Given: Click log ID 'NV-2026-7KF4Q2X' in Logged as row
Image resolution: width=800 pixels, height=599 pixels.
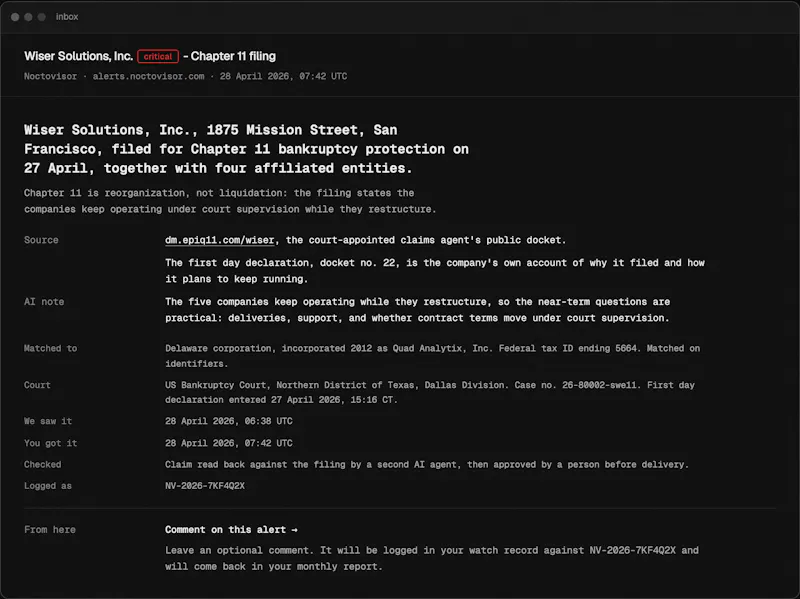Looking at the screenshot, I should pos(205,486).
